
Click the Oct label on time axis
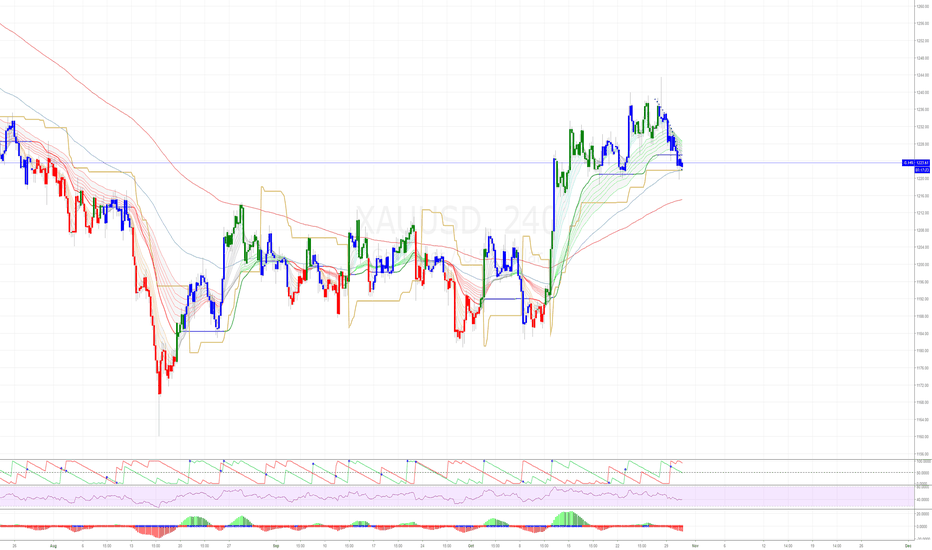tap(471, 545)
